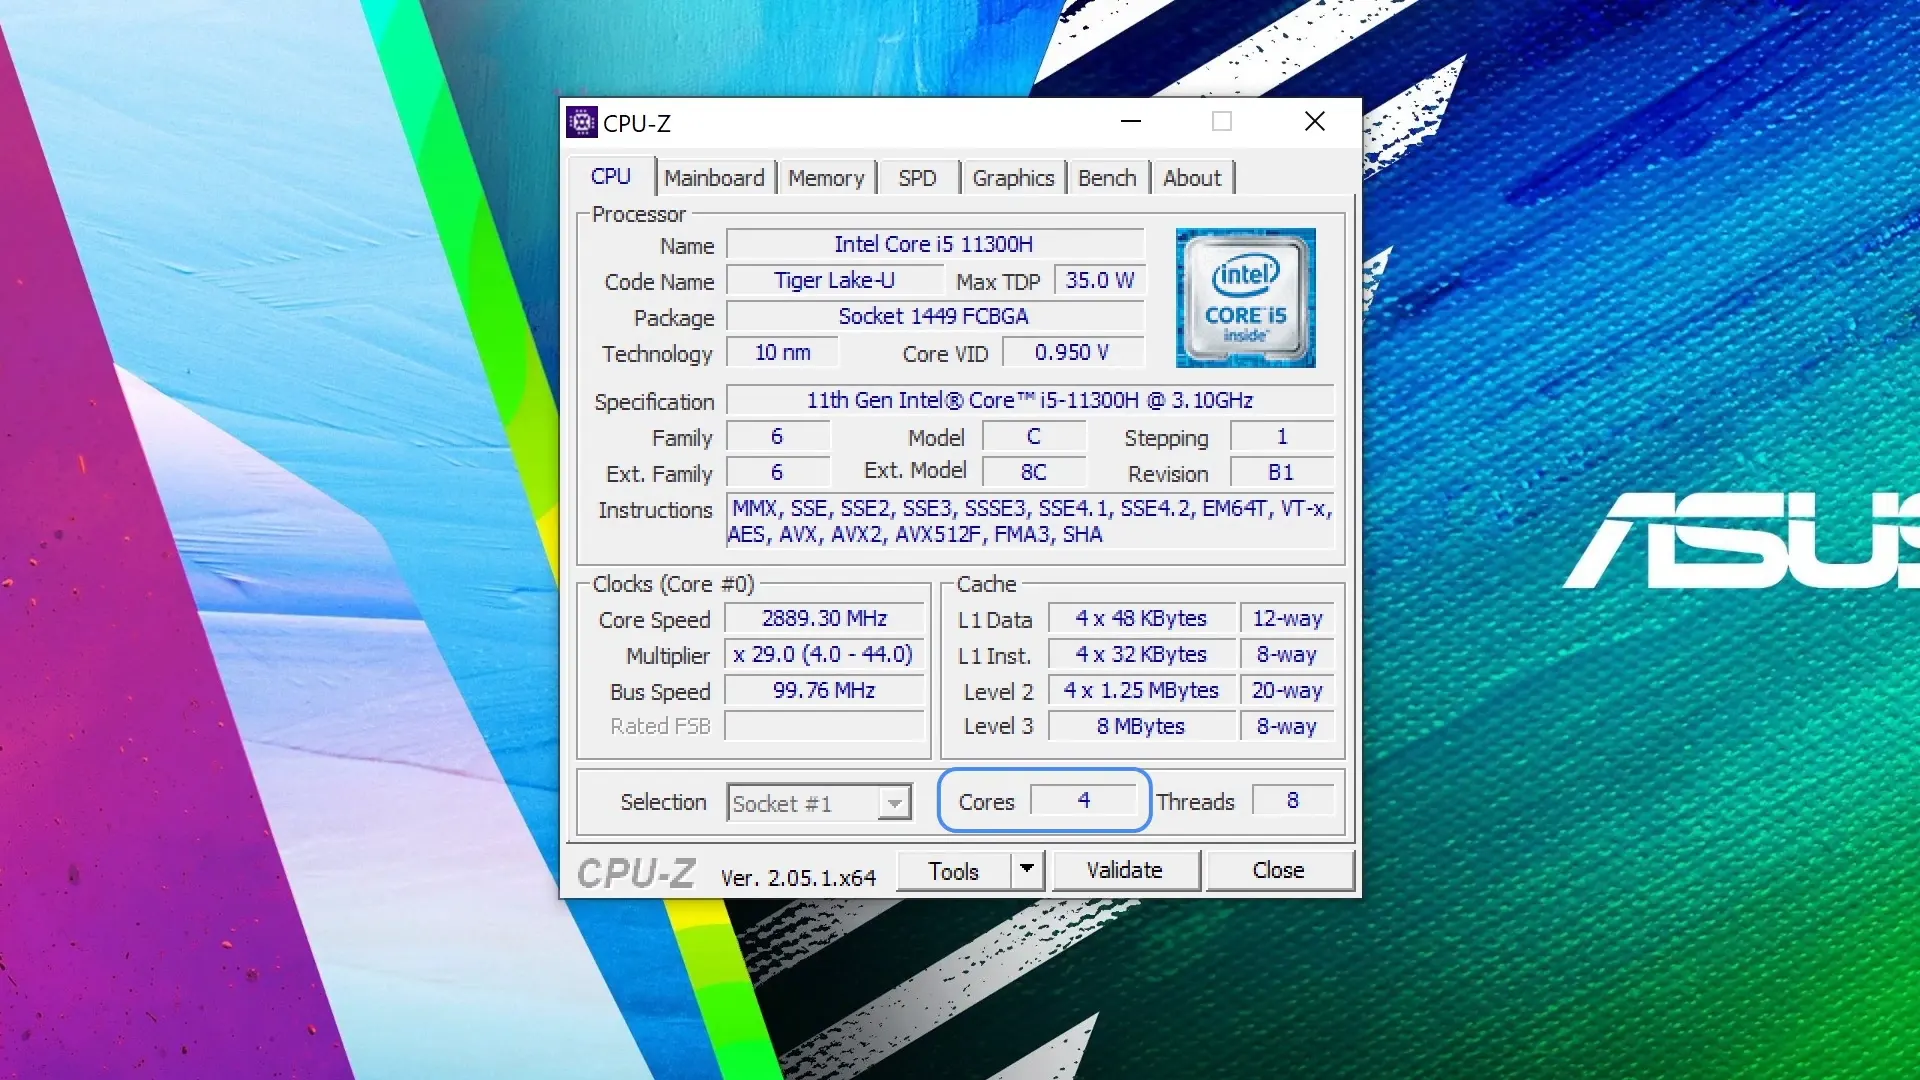The width and height of the screenshot is (1920, 1080).
Task: Click the Specification field text
Action: [1030, 400]
